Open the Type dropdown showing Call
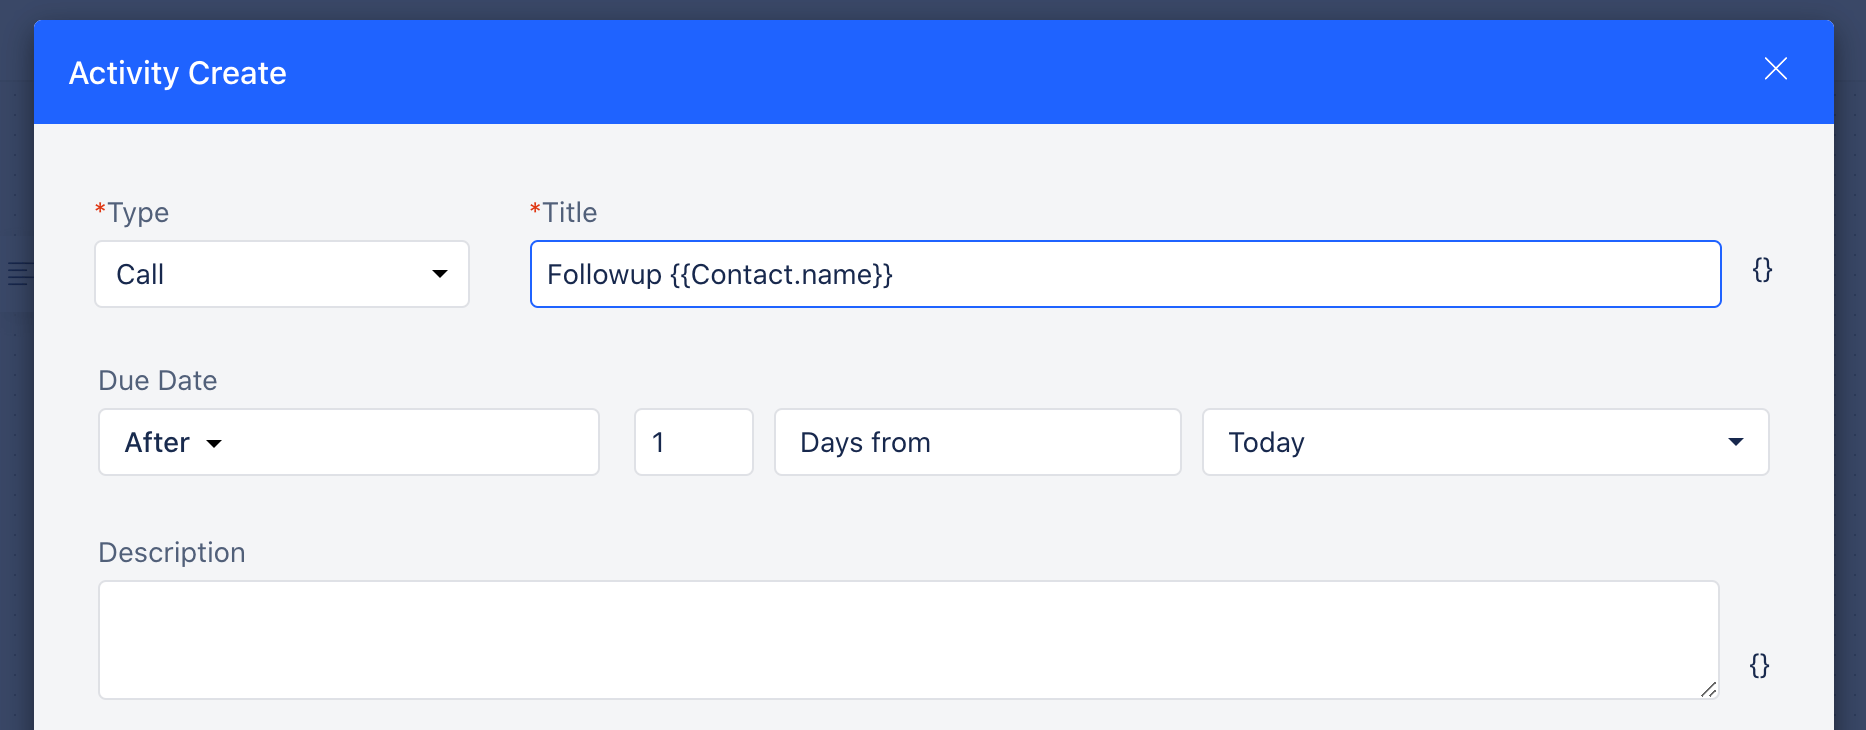The width and height of the screenshot is (1866, 730). tap(282, 274)
